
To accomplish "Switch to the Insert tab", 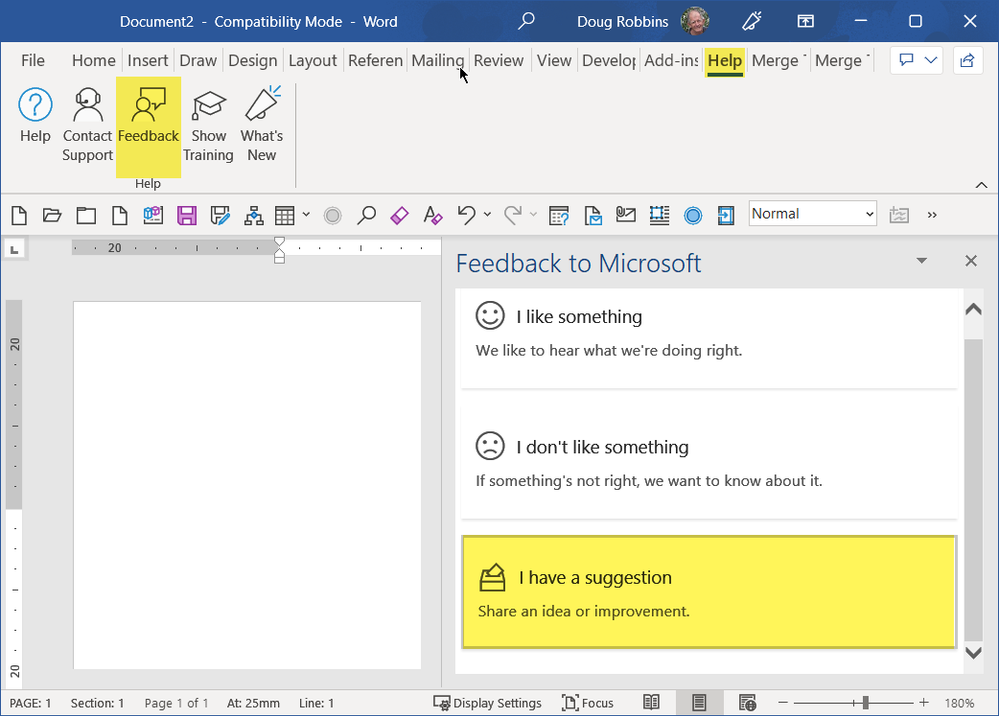I will click(x=147, y=61).
